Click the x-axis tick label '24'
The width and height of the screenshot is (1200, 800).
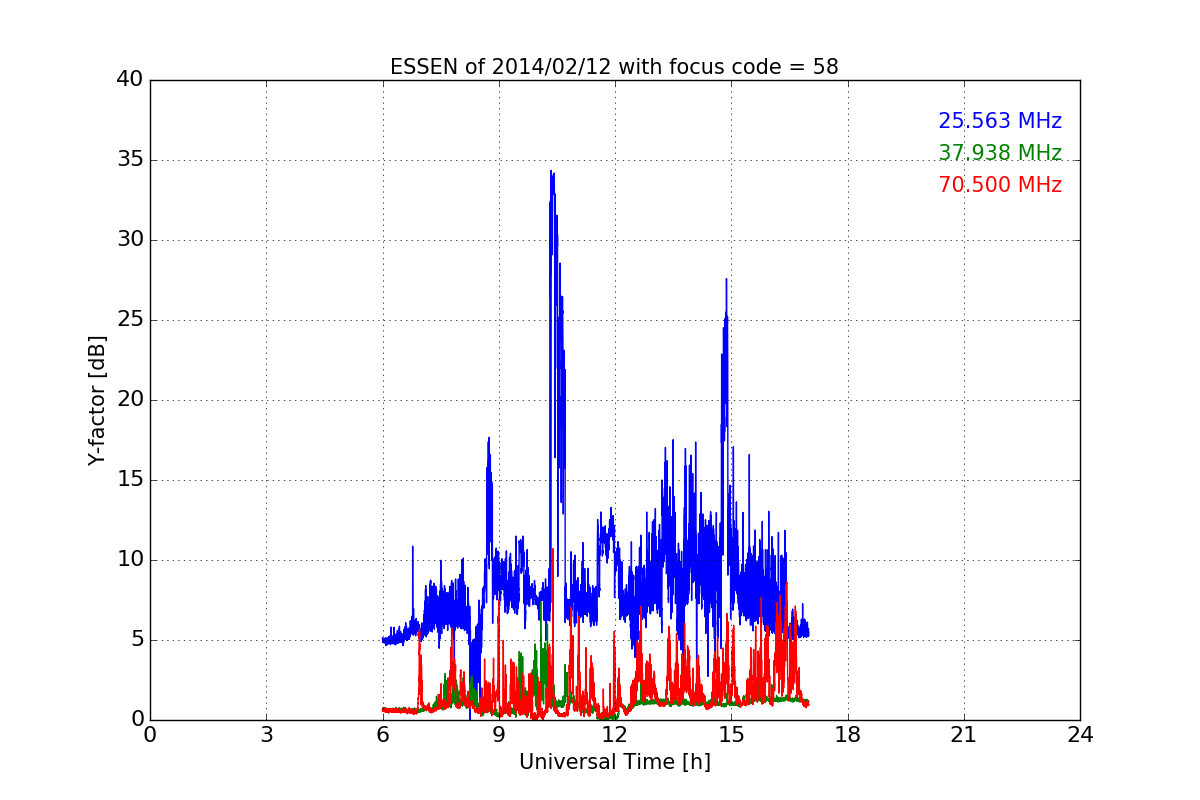click(1080, 735)
